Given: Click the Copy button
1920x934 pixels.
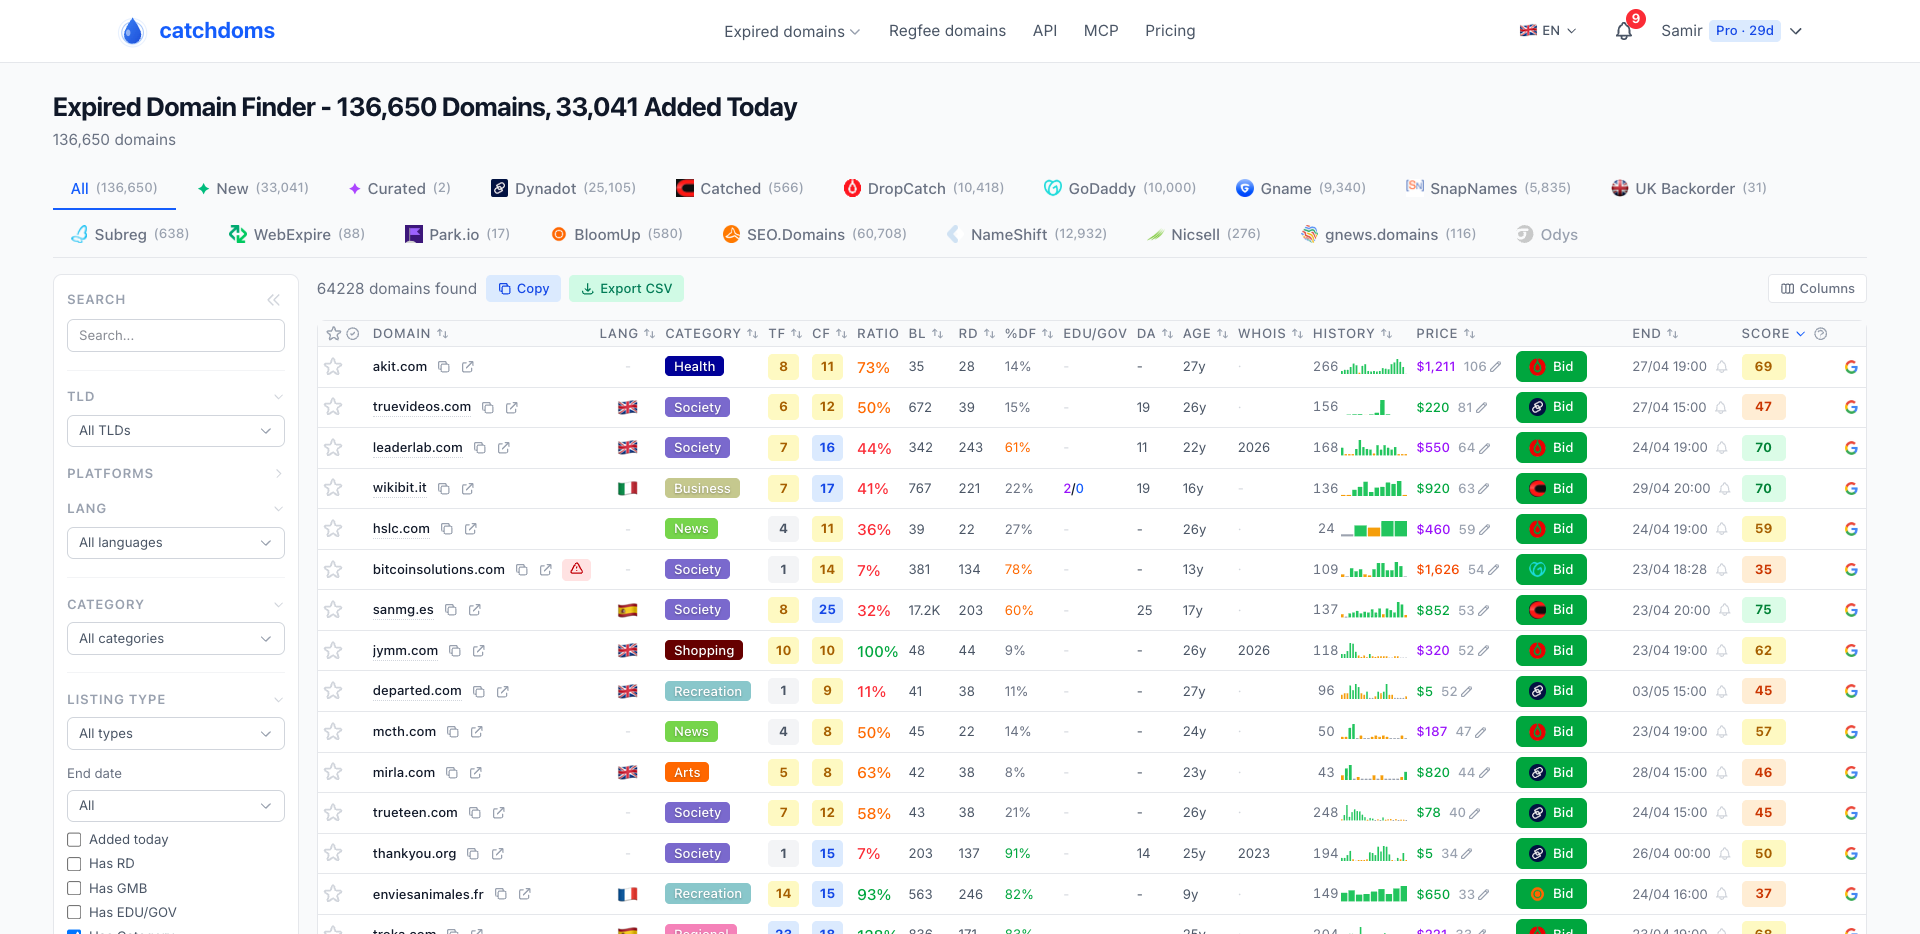Looking at the screenshot, I should 523,289.
